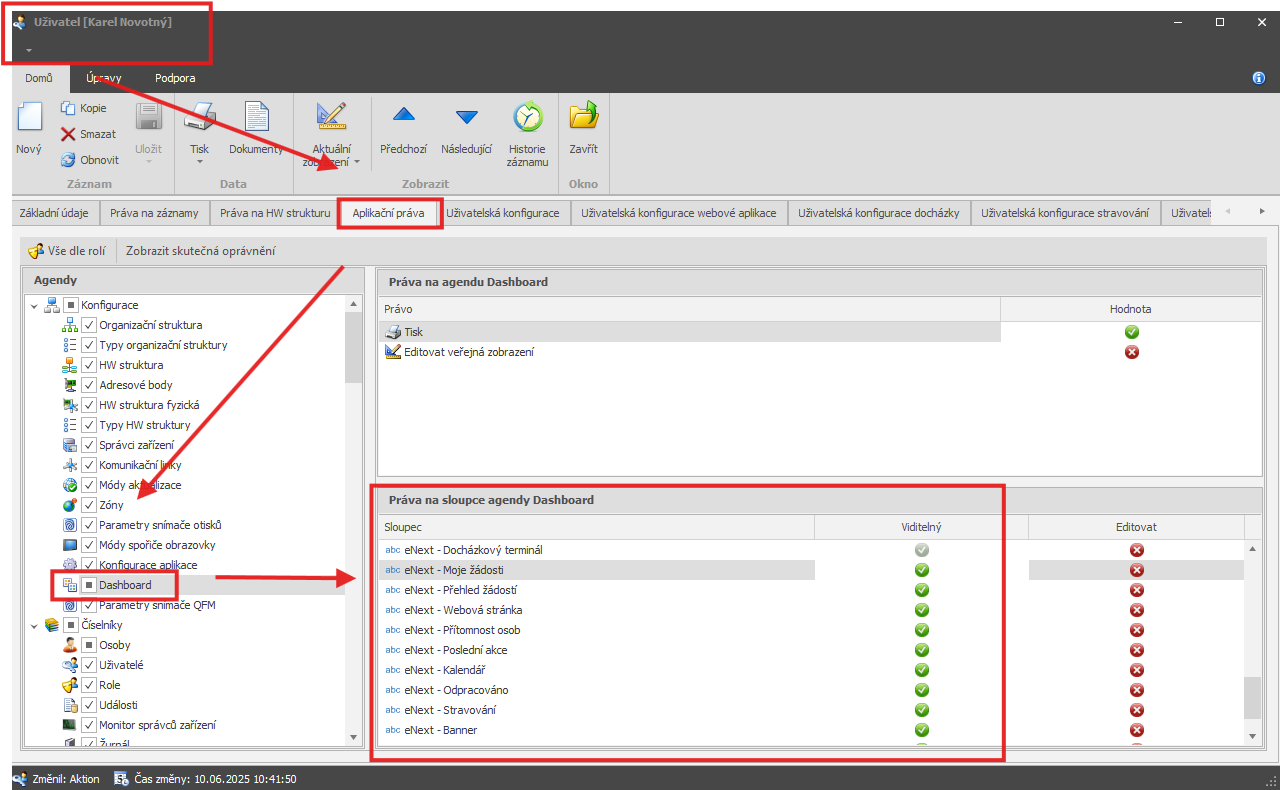Sort by the Viditelný column header
Image resolution: width=1280 pixels, height=790 pixels.
[x=921, y=527]
